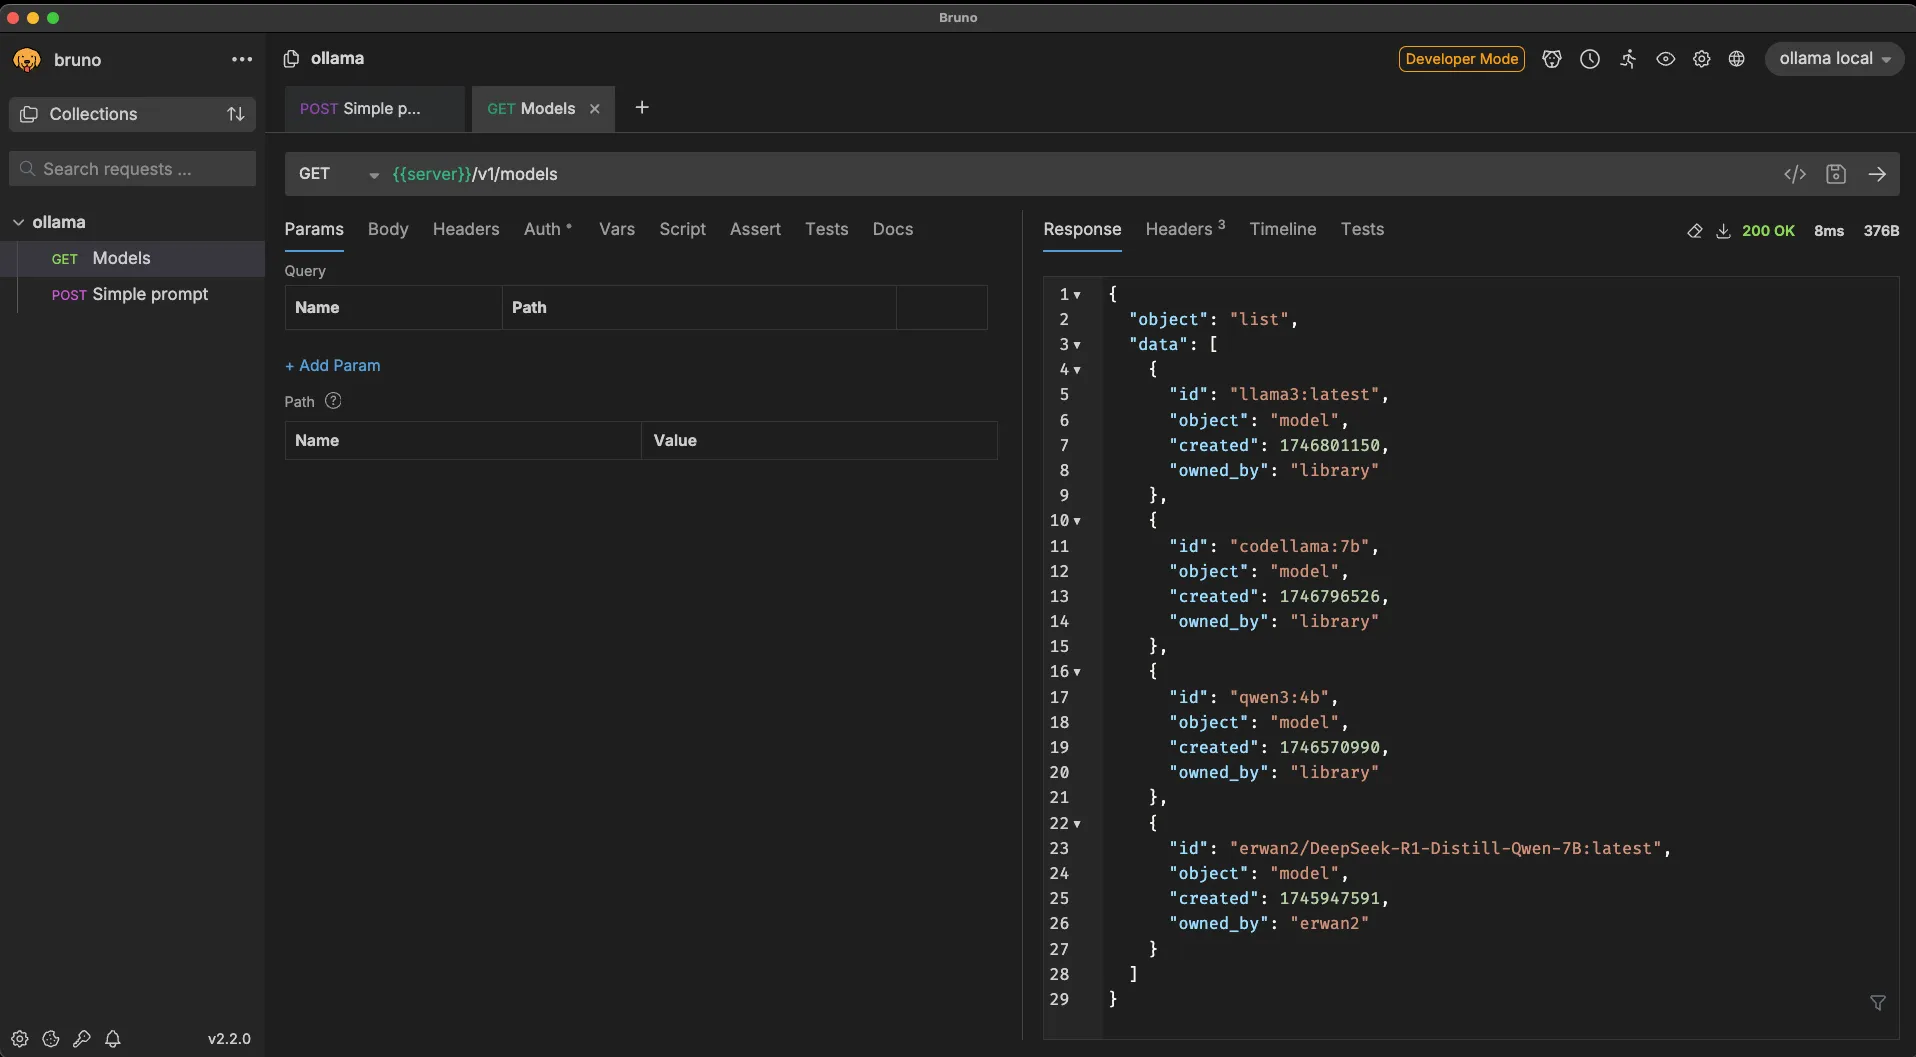Screen dimensions: 1916x1057
Task: Open the response Tests tab
Action: [1362, 229]
